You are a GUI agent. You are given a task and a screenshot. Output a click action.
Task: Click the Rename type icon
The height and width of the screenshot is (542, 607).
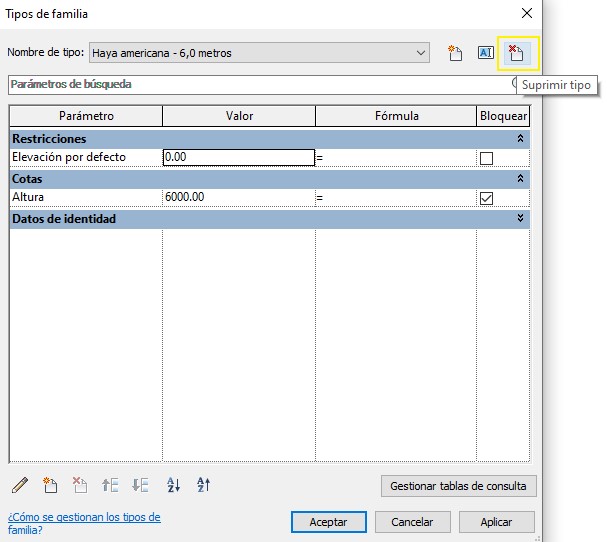[486, 53]
